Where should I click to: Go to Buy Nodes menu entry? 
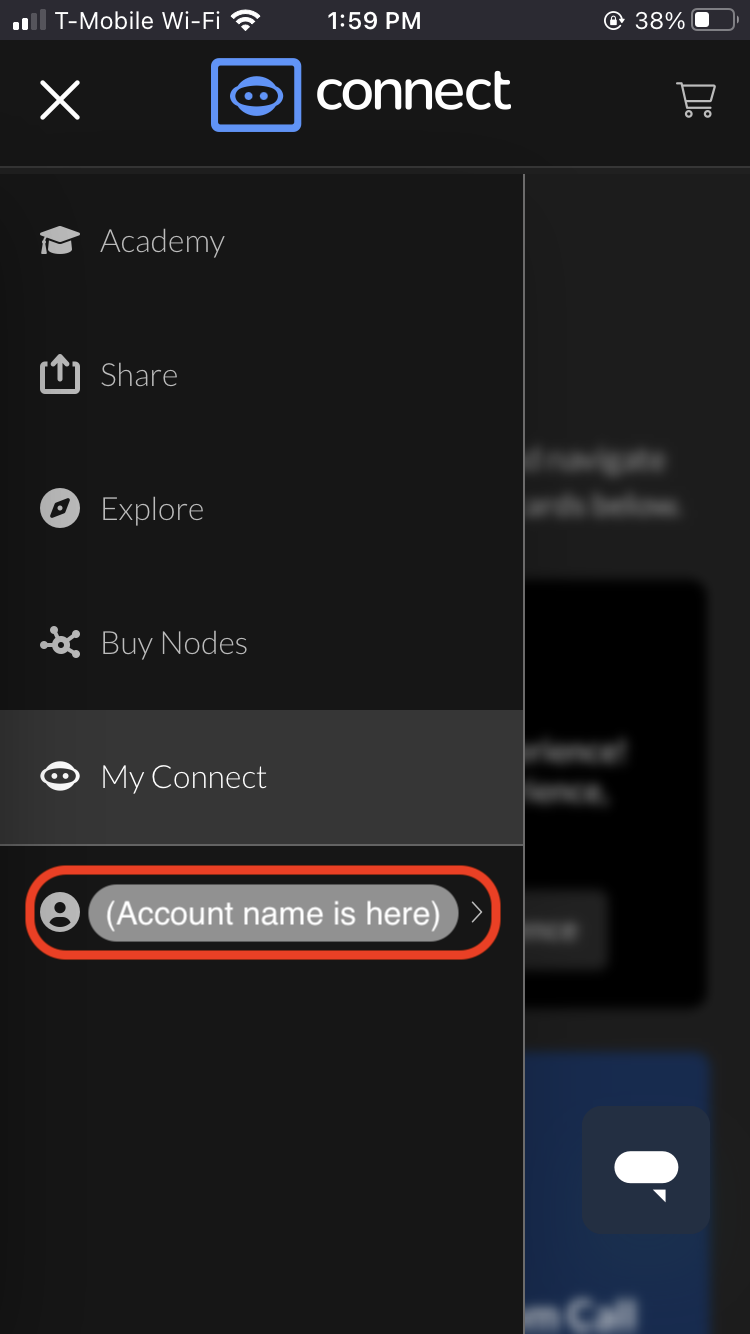261,643
